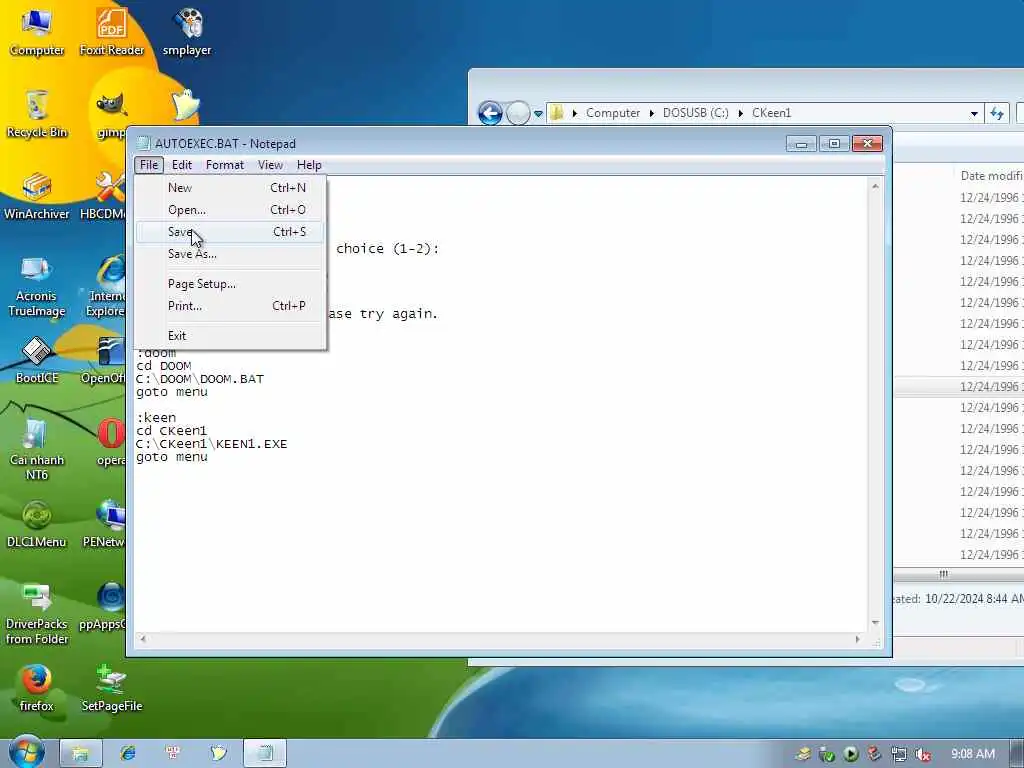Choose Save As... from the File menu
1024x768 pixels.
[230, 254]
